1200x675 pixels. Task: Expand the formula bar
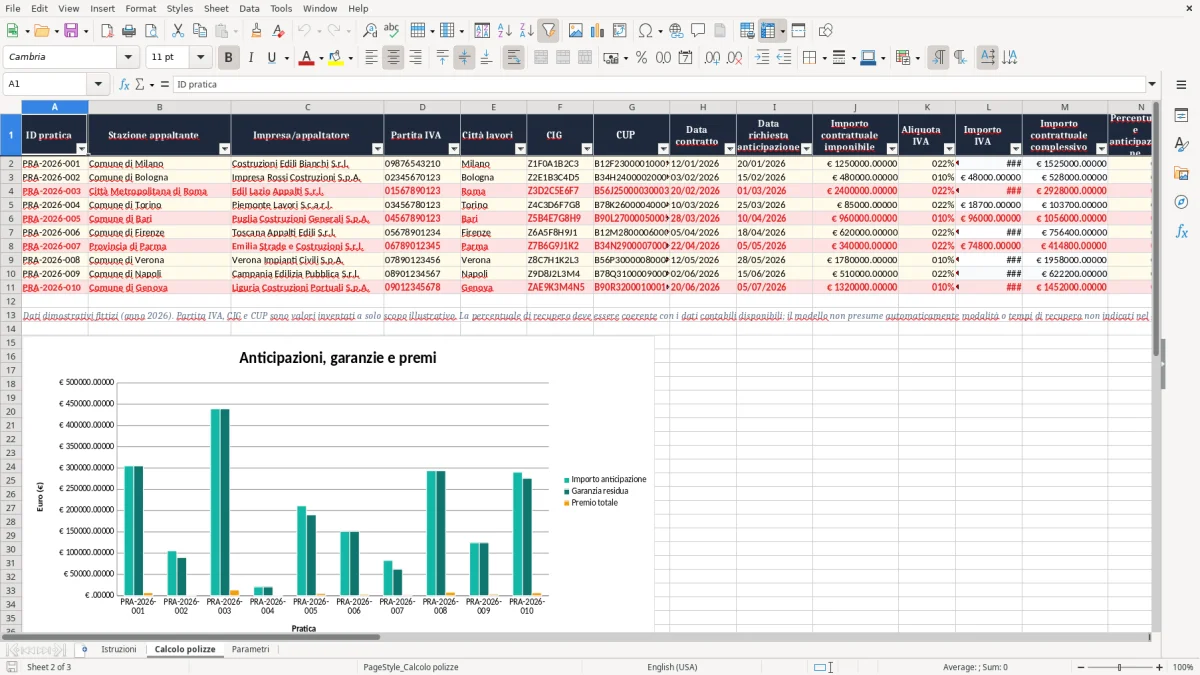click(x=1153, y=85)
